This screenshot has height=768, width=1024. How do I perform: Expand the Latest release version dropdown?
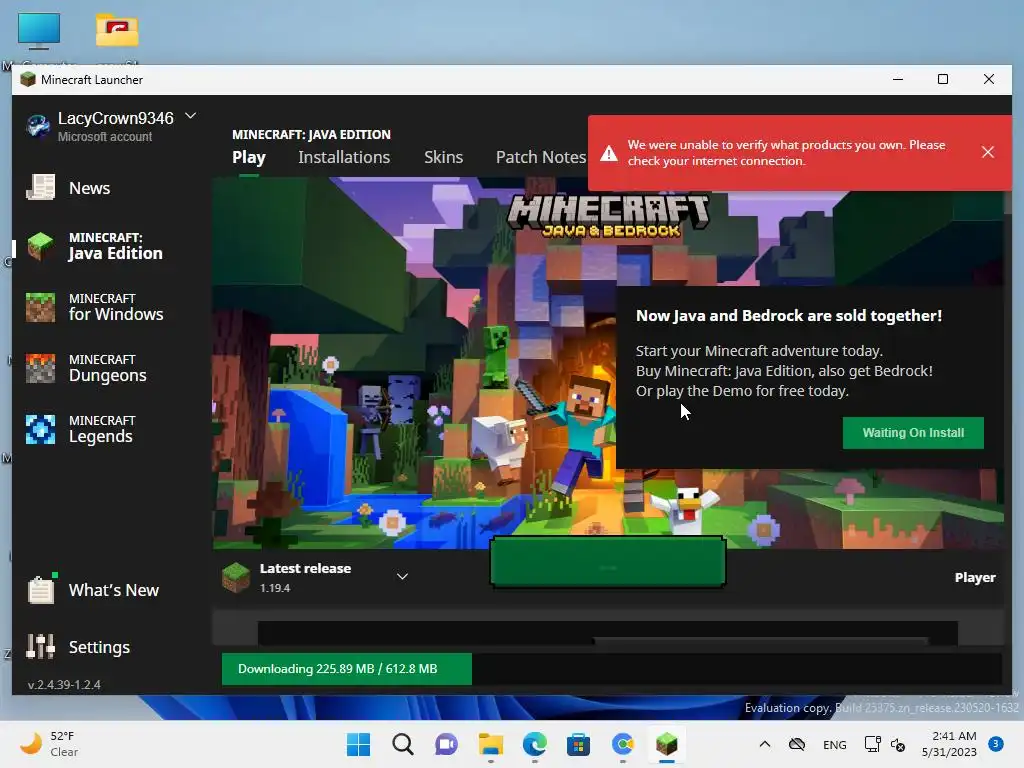tap(402, 577)
